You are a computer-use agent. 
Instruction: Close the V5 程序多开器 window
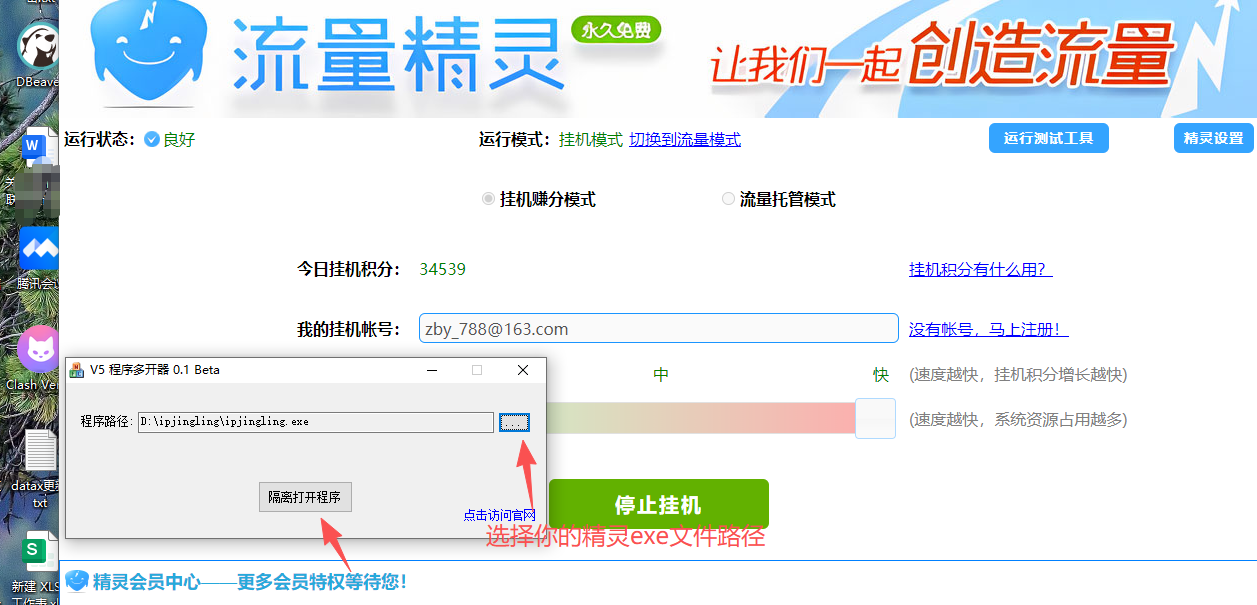[523, 370]
